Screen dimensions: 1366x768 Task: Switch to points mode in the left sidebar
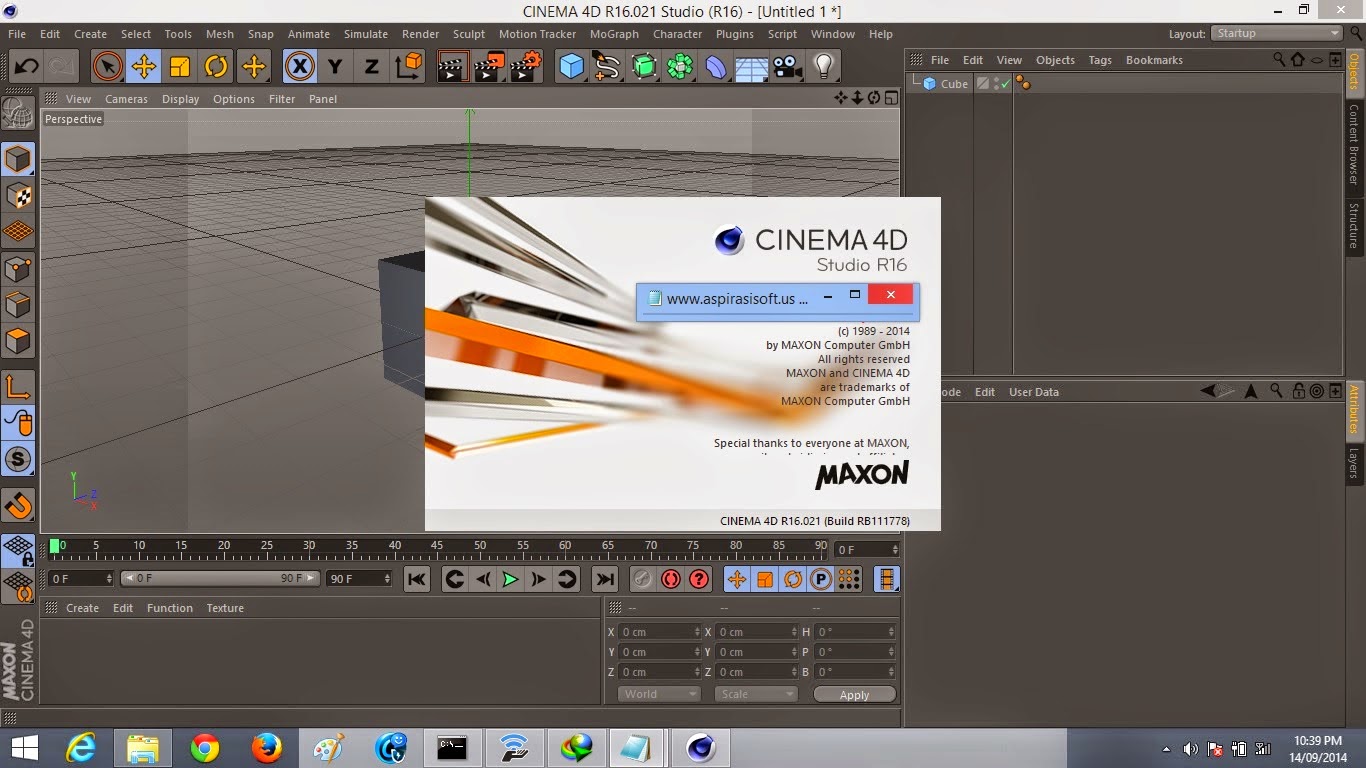(x=18, y=268)
